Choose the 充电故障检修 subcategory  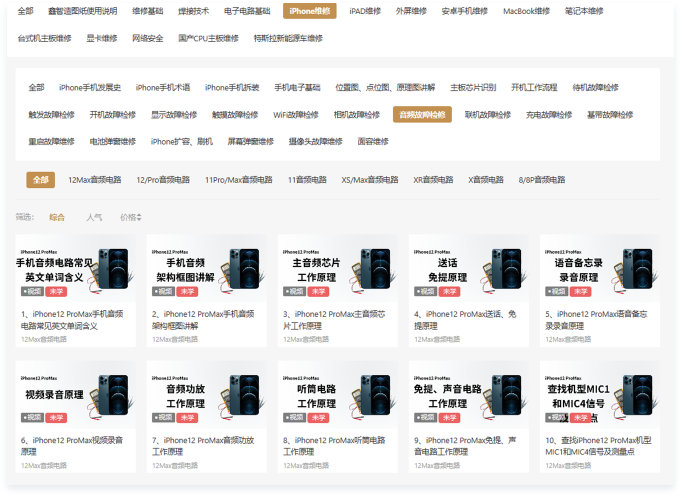click(x=549, y=115)
